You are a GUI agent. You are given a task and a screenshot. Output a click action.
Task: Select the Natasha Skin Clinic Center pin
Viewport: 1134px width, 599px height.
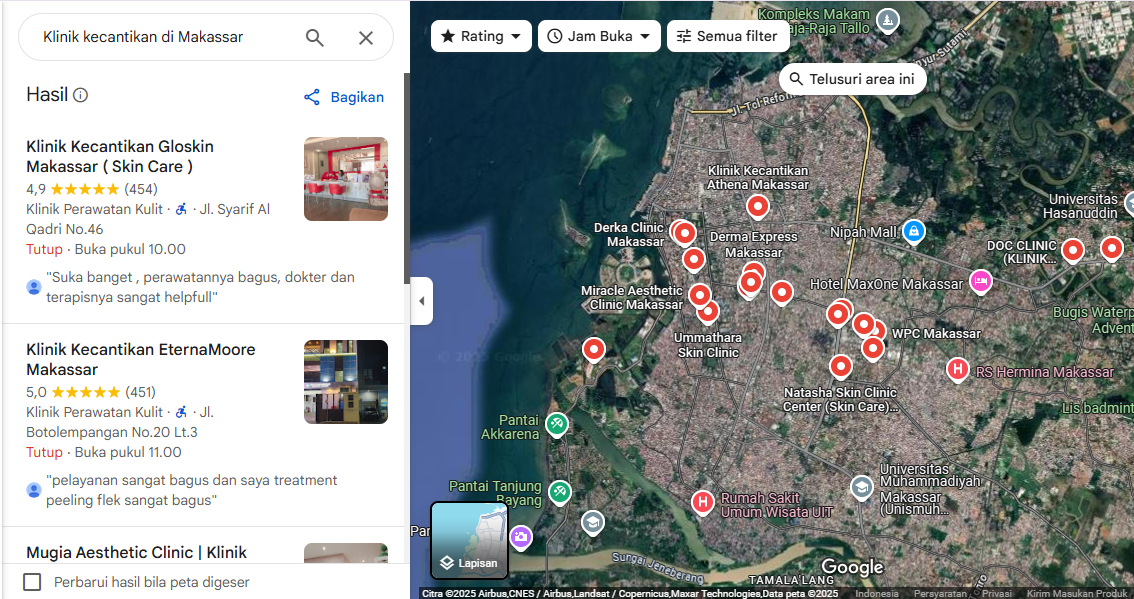point(840,367)
